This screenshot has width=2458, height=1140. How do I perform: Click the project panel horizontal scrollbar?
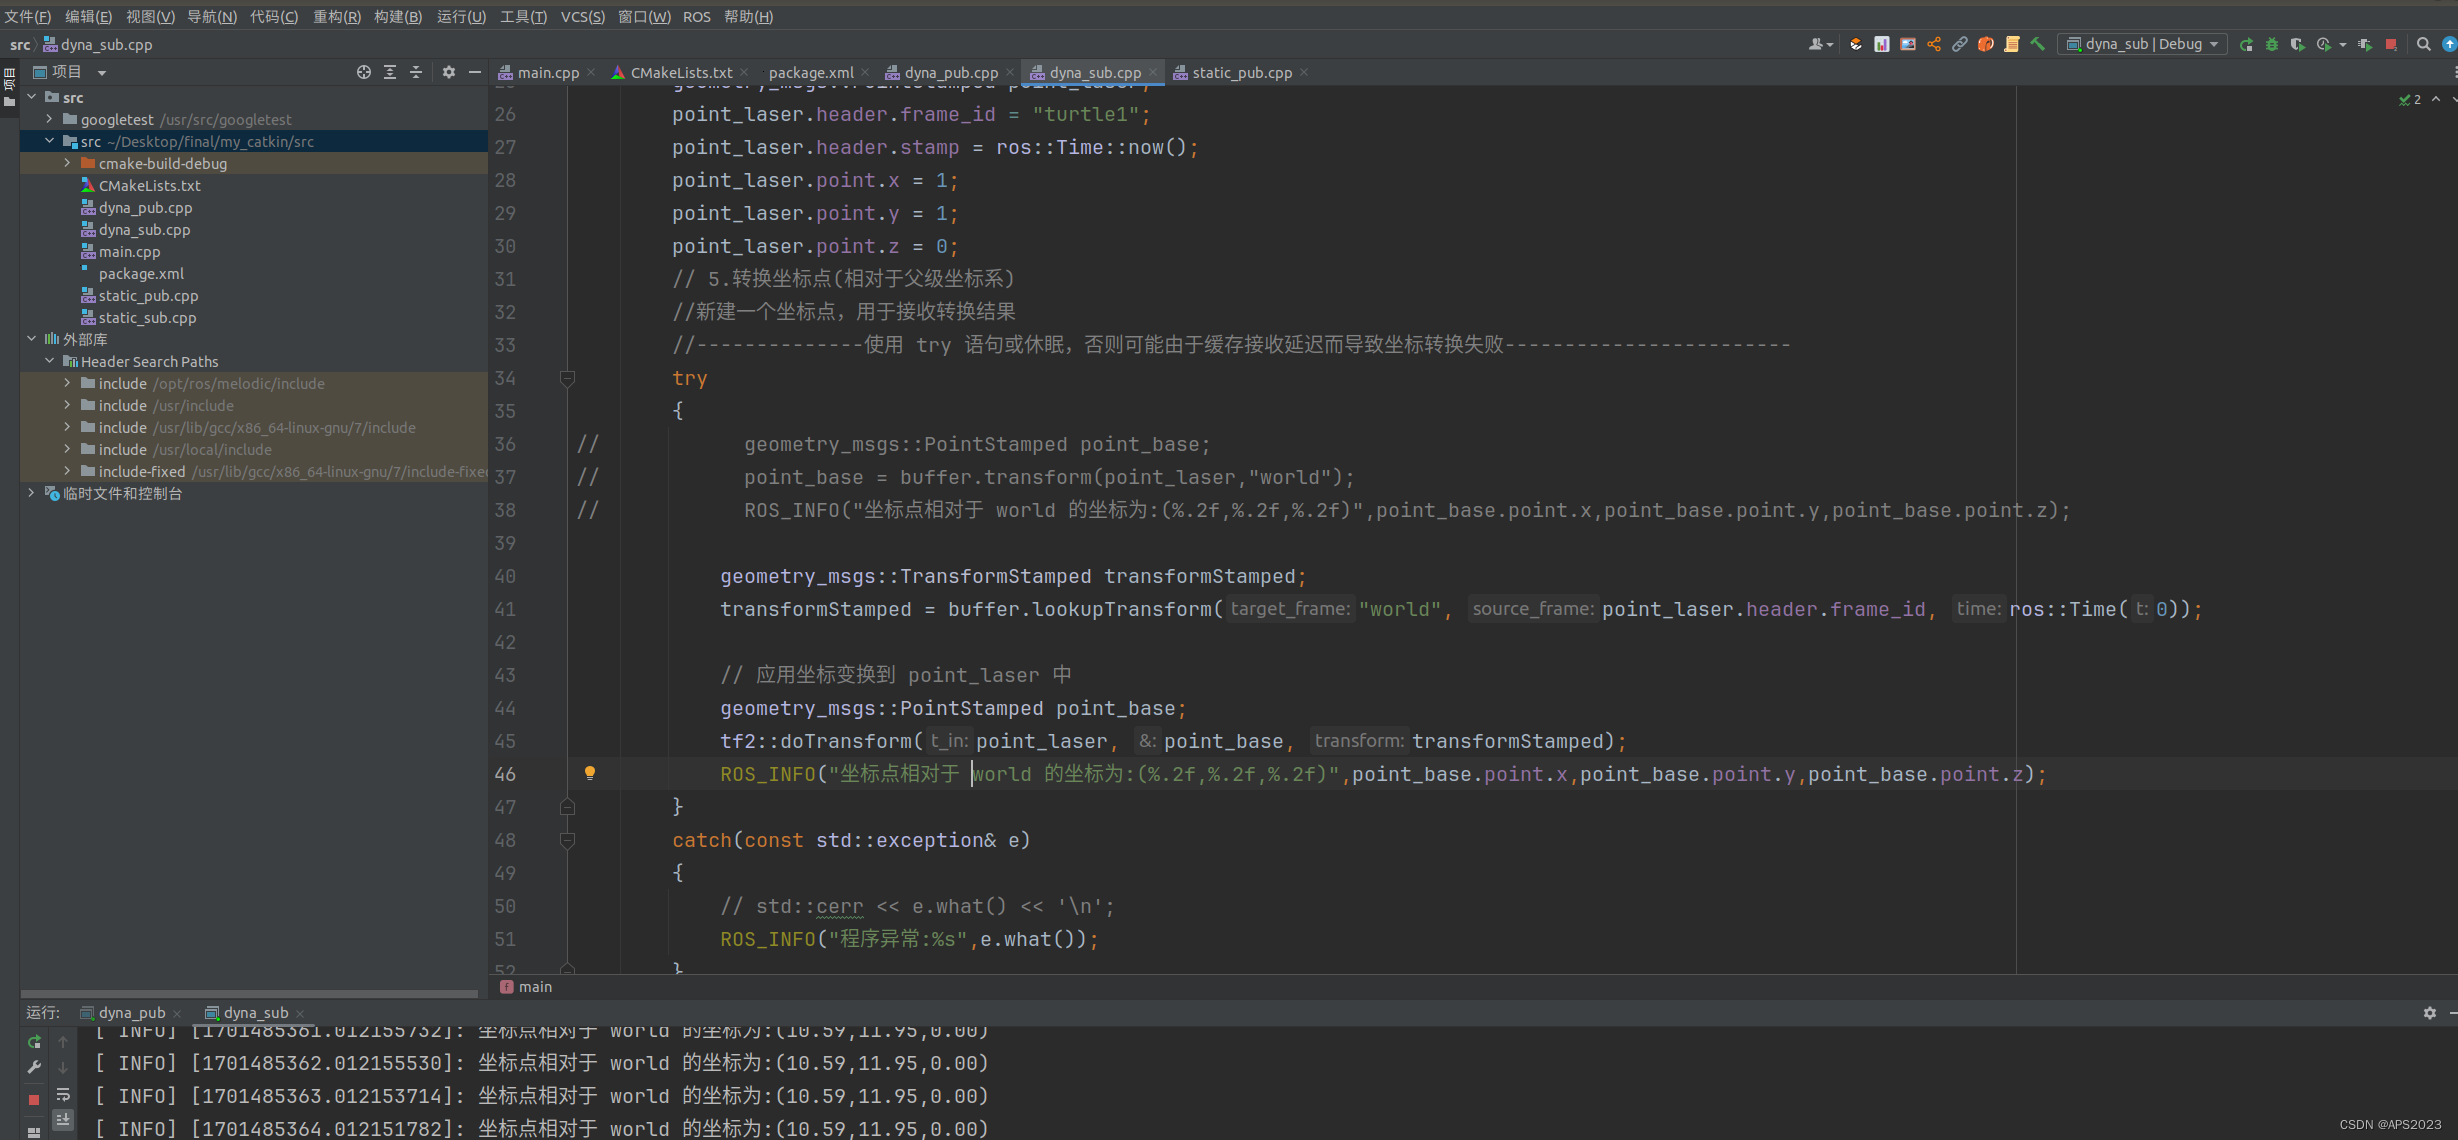[250, 993]
